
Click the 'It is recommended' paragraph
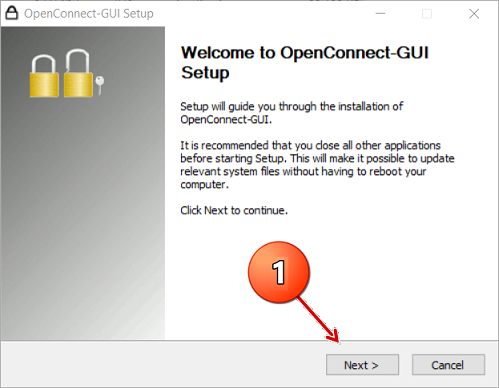click(317, 165)
